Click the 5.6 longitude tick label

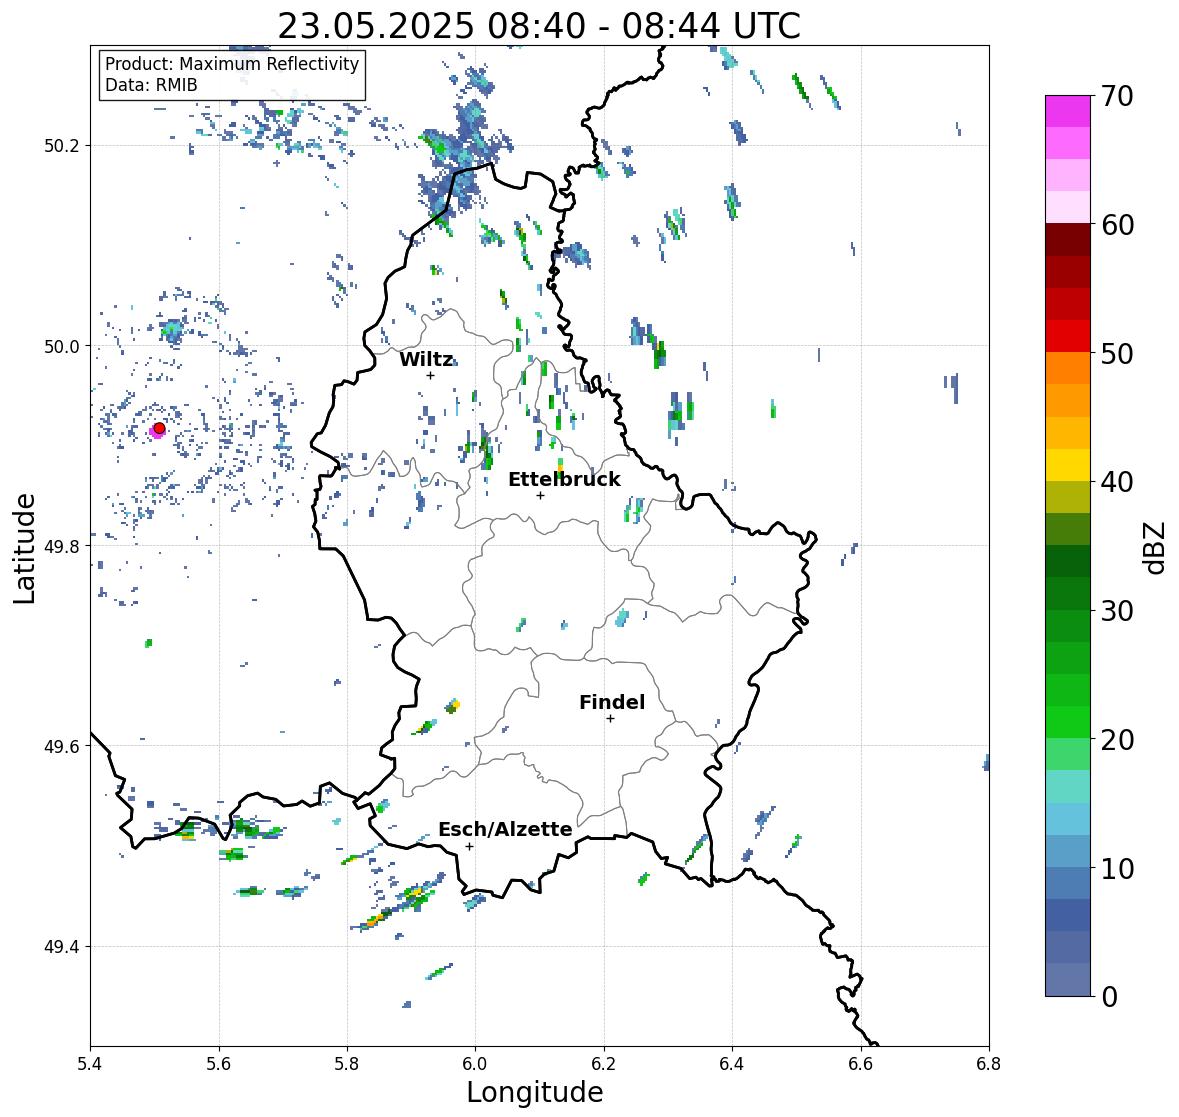tap(219, 1063)
